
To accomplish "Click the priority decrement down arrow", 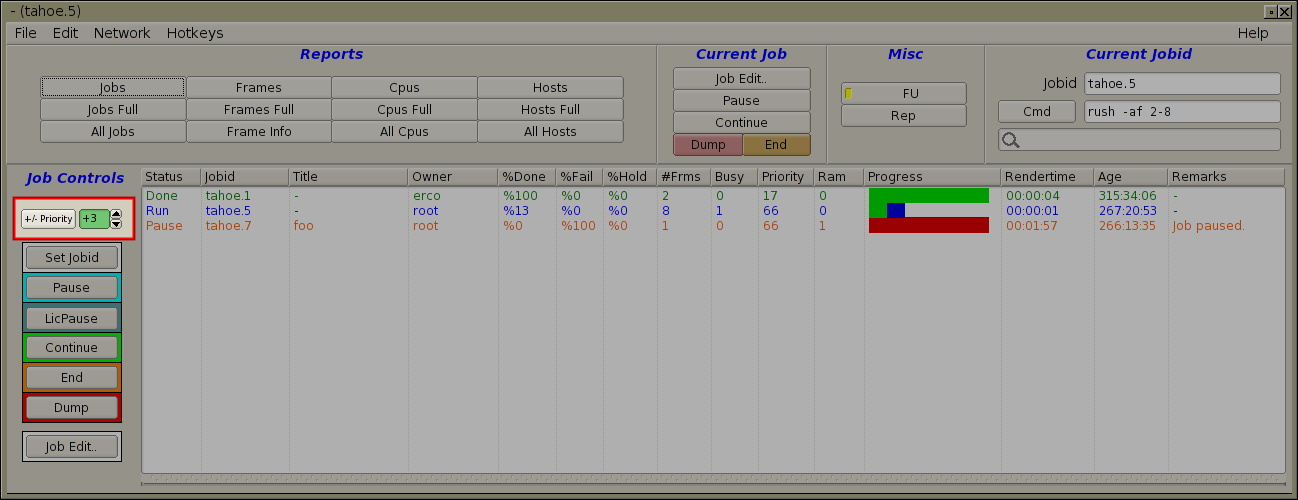I will pyautogui.click(x=116, y=223).
